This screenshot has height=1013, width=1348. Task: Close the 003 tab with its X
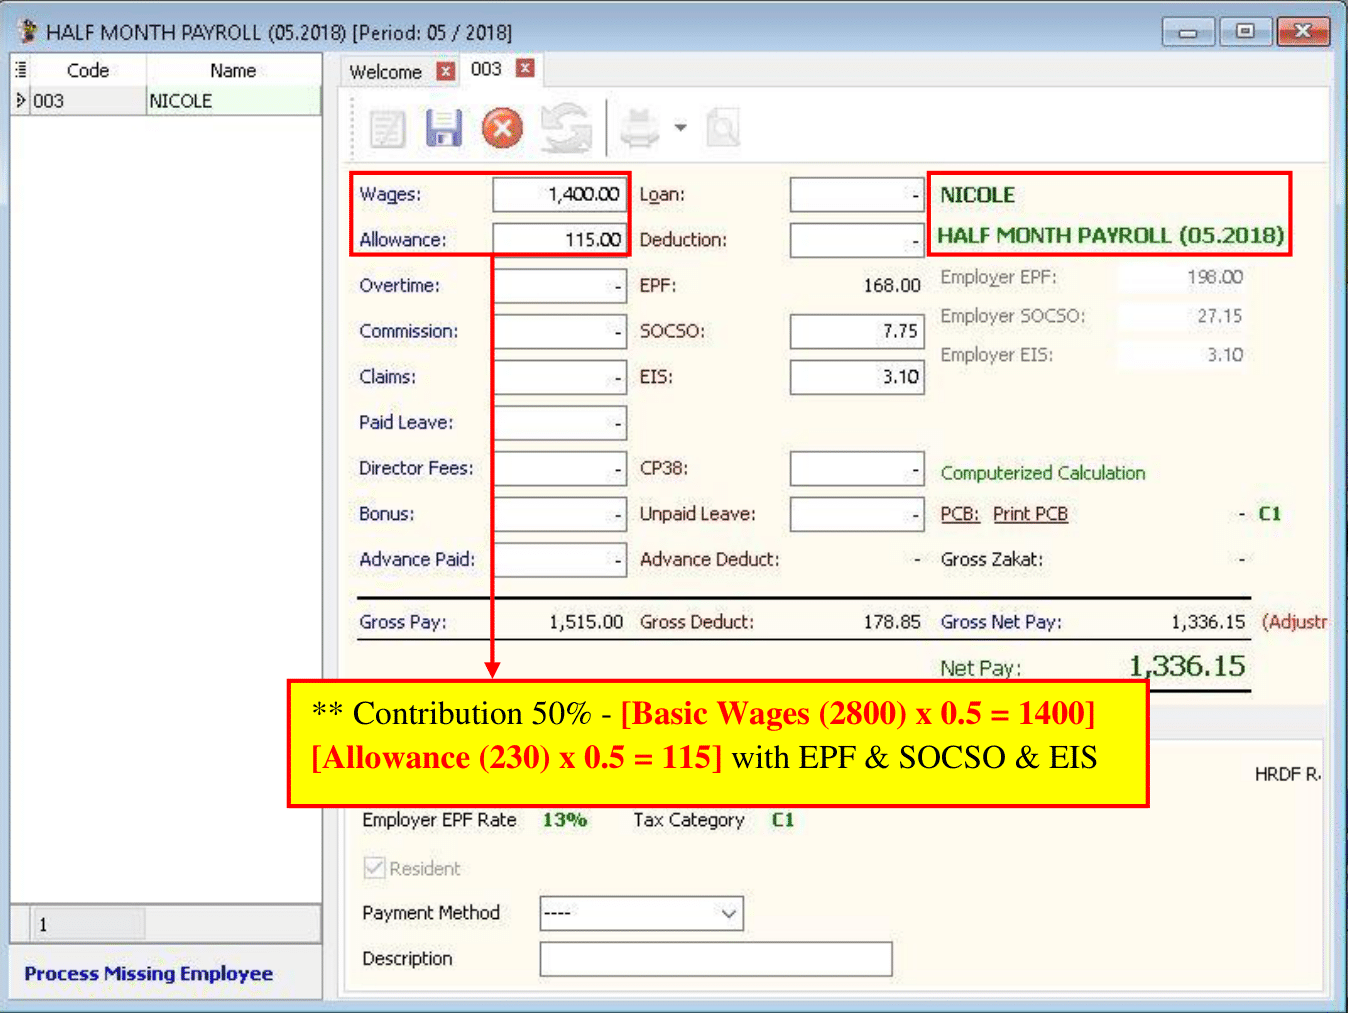coord(525,68)
